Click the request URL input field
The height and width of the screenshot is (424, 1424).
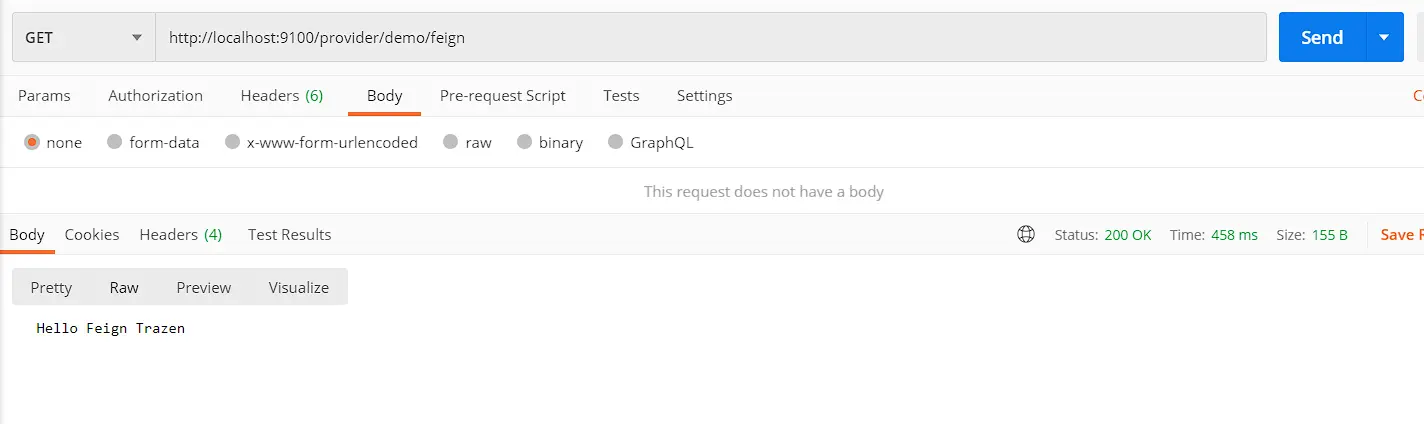click(x=710, y=38)
